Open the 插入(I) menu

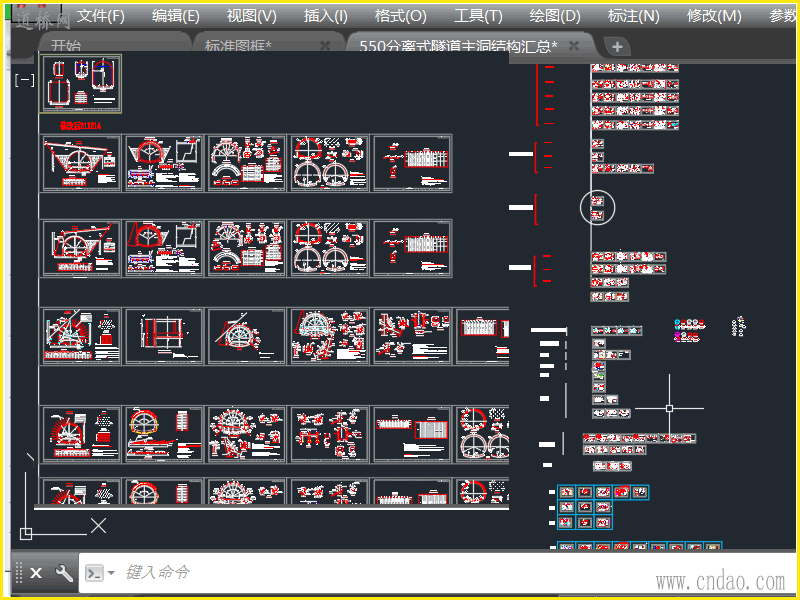click(x=326, y=16)
